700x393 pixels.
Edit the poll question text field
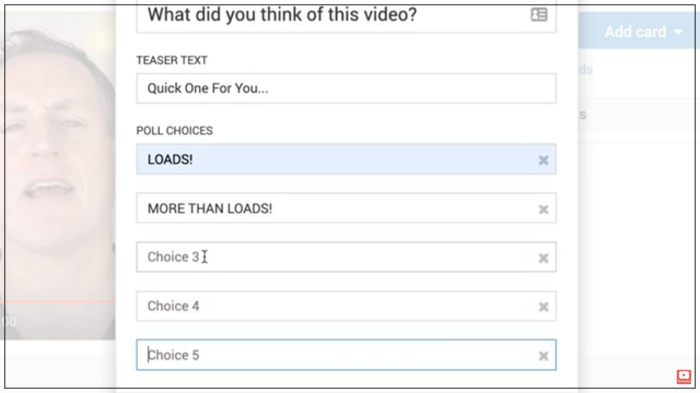346,16
